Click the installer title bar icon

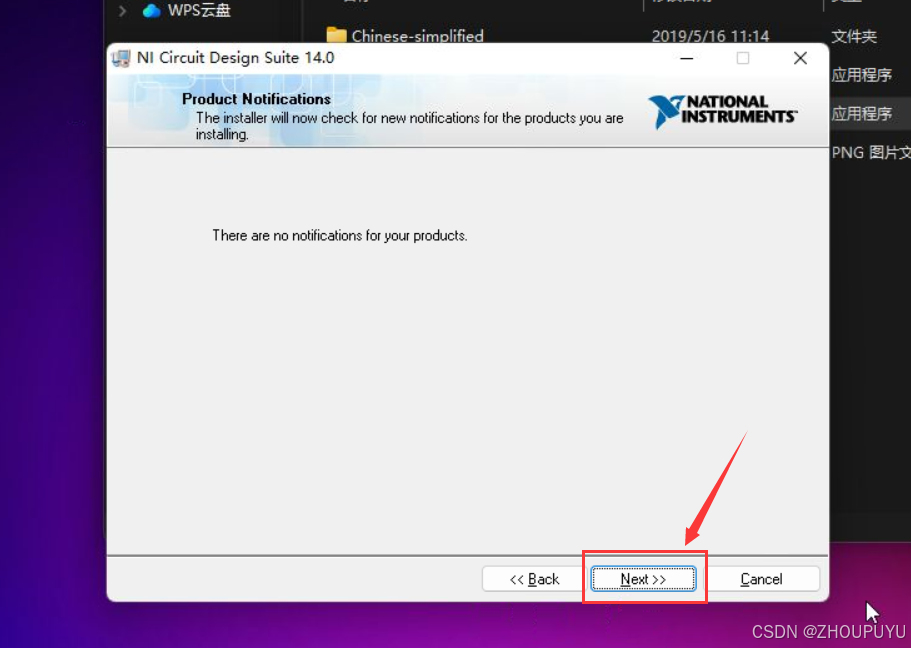click(121, 59)
